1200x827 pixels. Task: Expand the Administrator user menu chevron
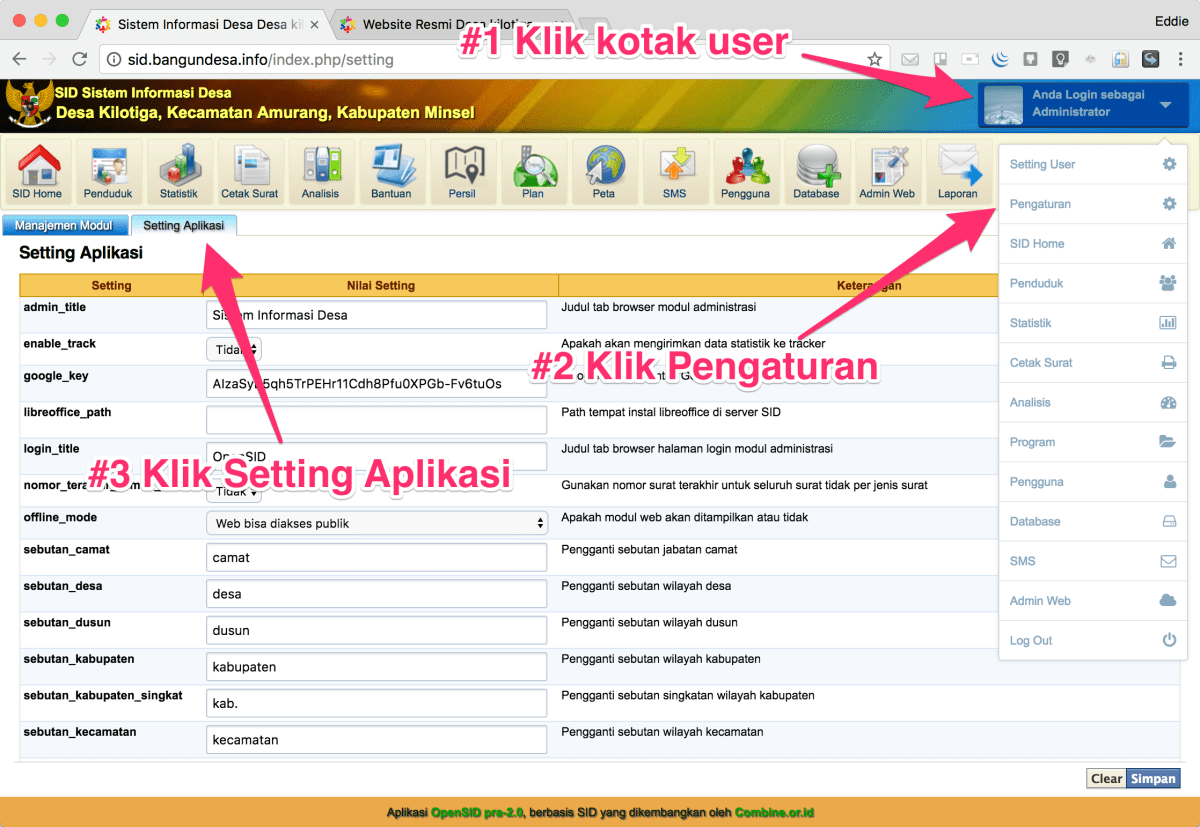[1163, 105]
